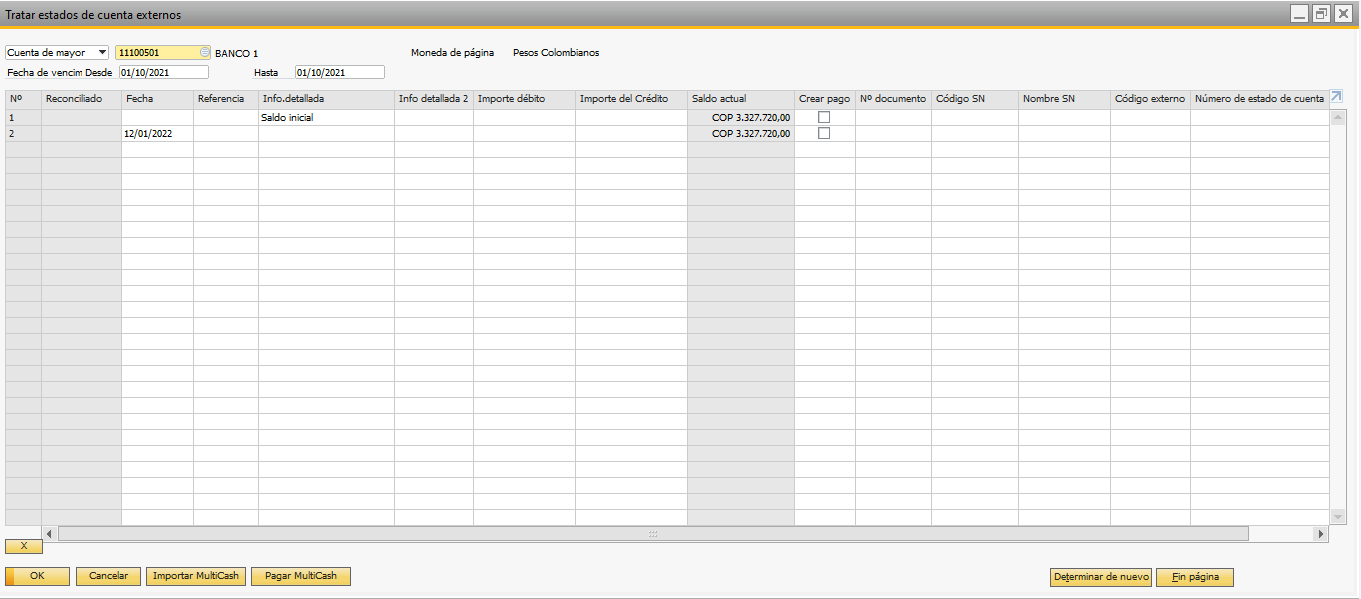Click the horizontal scrollbar left arrow
This screenshot has height=599, width=1361.
pyautogui.click(x=47, y=533)
